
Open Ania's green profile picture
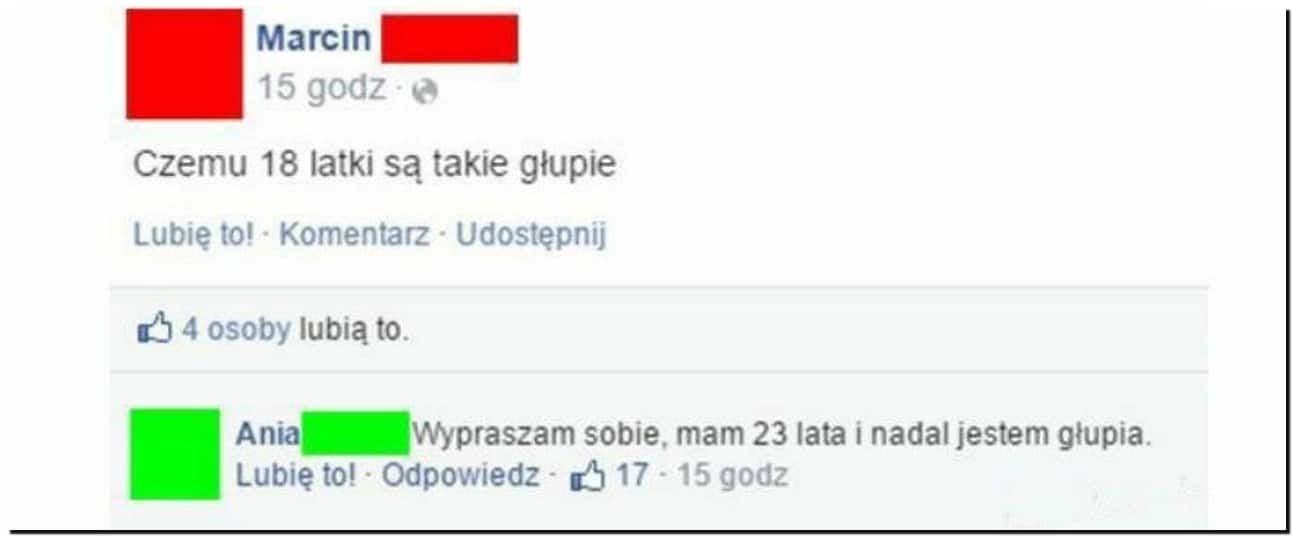[175, 454]
